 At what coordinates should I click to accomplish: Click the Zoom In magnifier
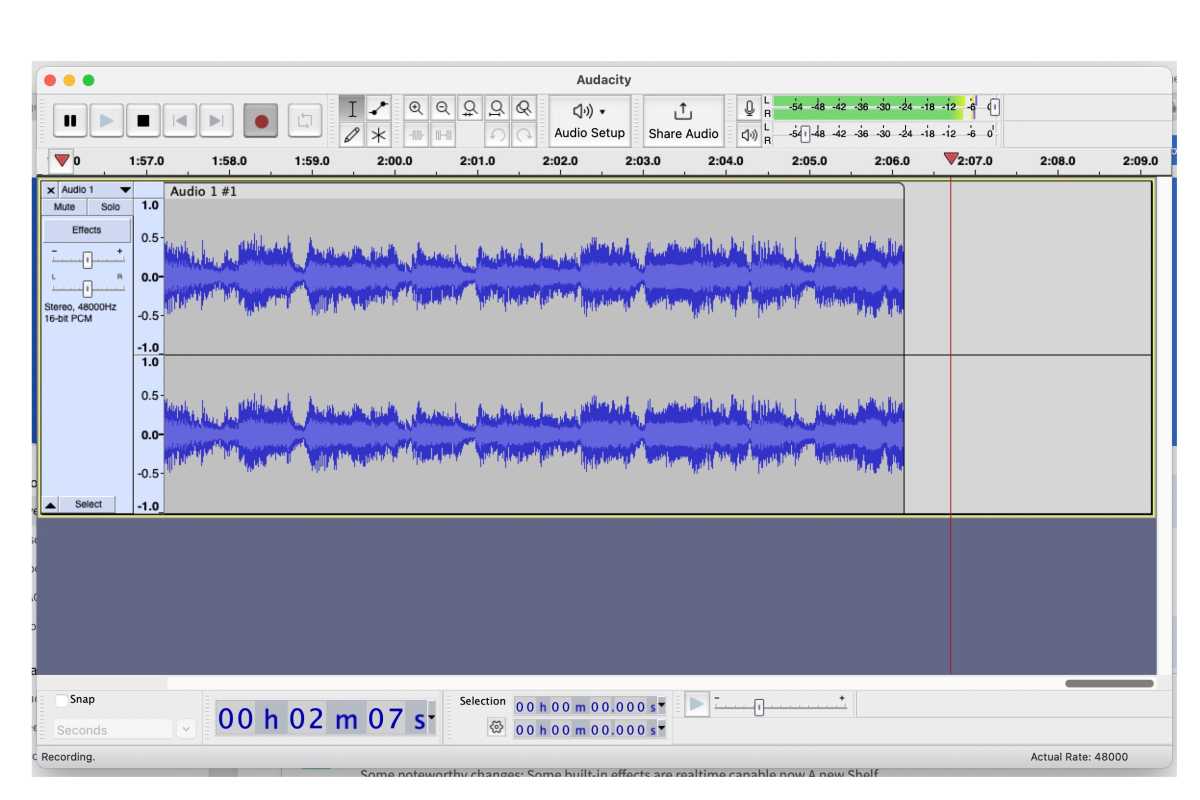tap(416, 108)
